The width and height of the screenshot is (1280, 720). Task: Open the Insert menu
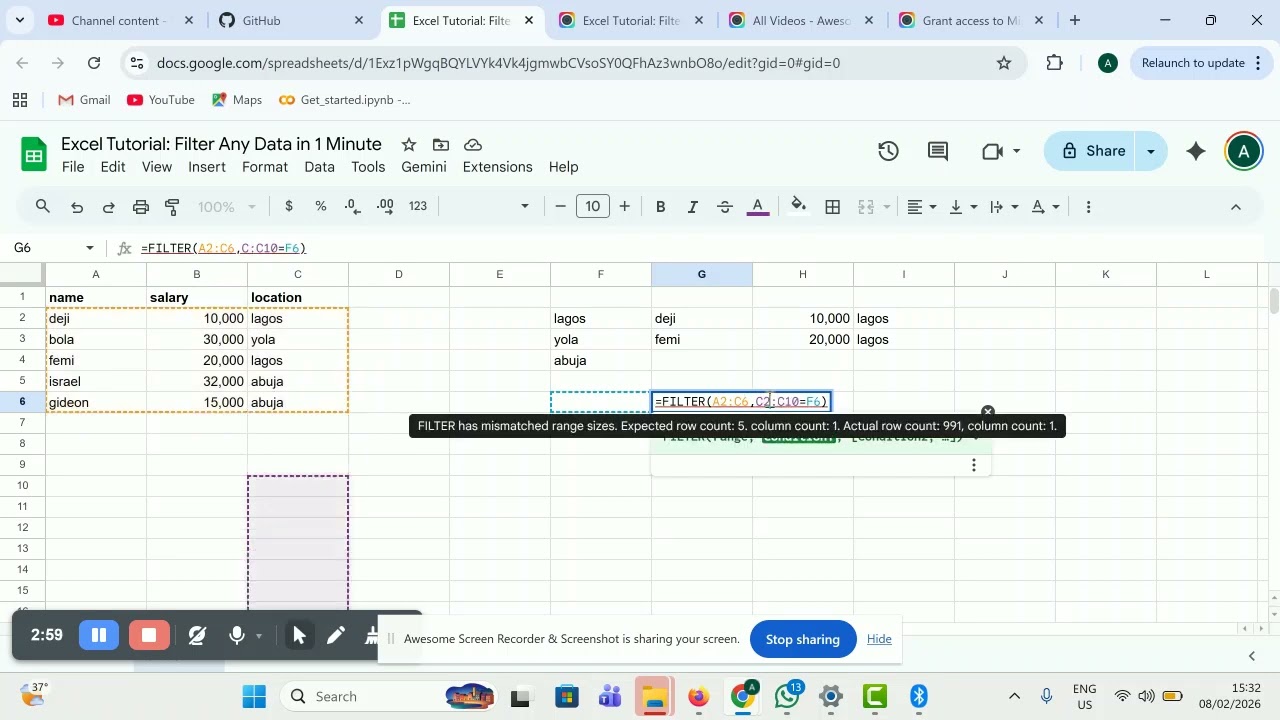click(x=207, y=167)
